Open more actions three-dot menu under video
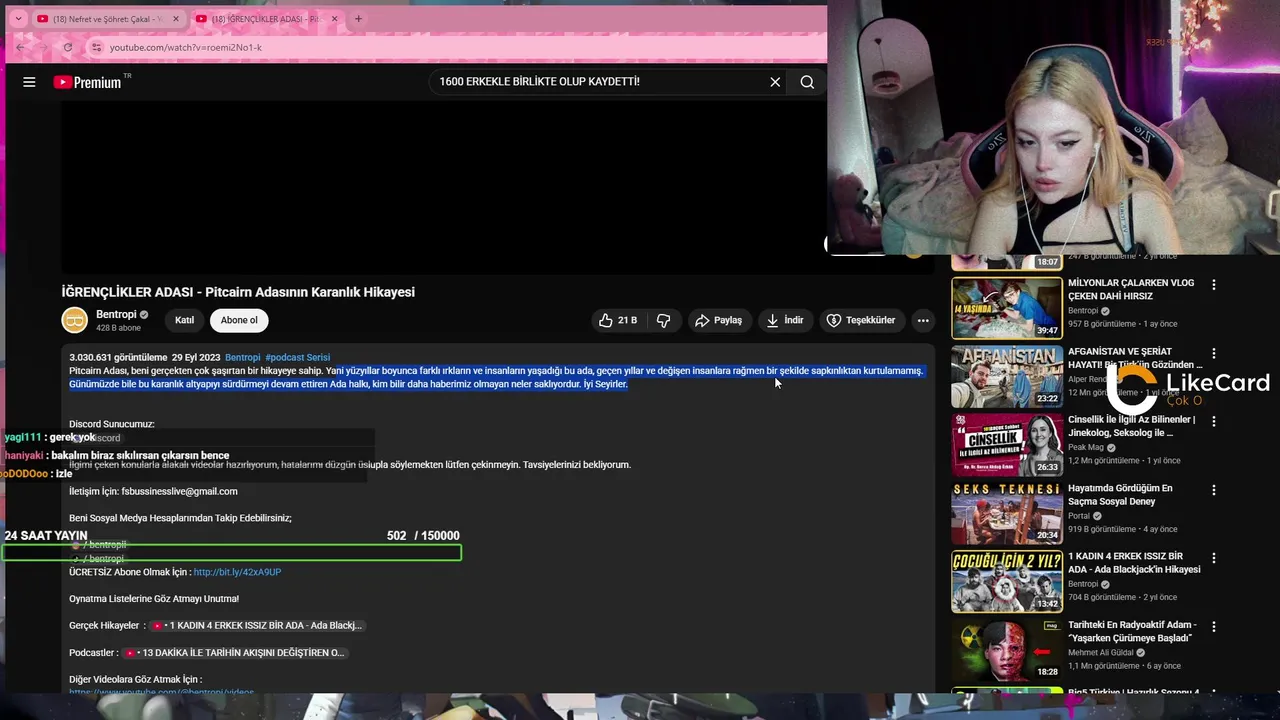The height and width of the screenshot is (720, 1280). click(x=923, y=320)
